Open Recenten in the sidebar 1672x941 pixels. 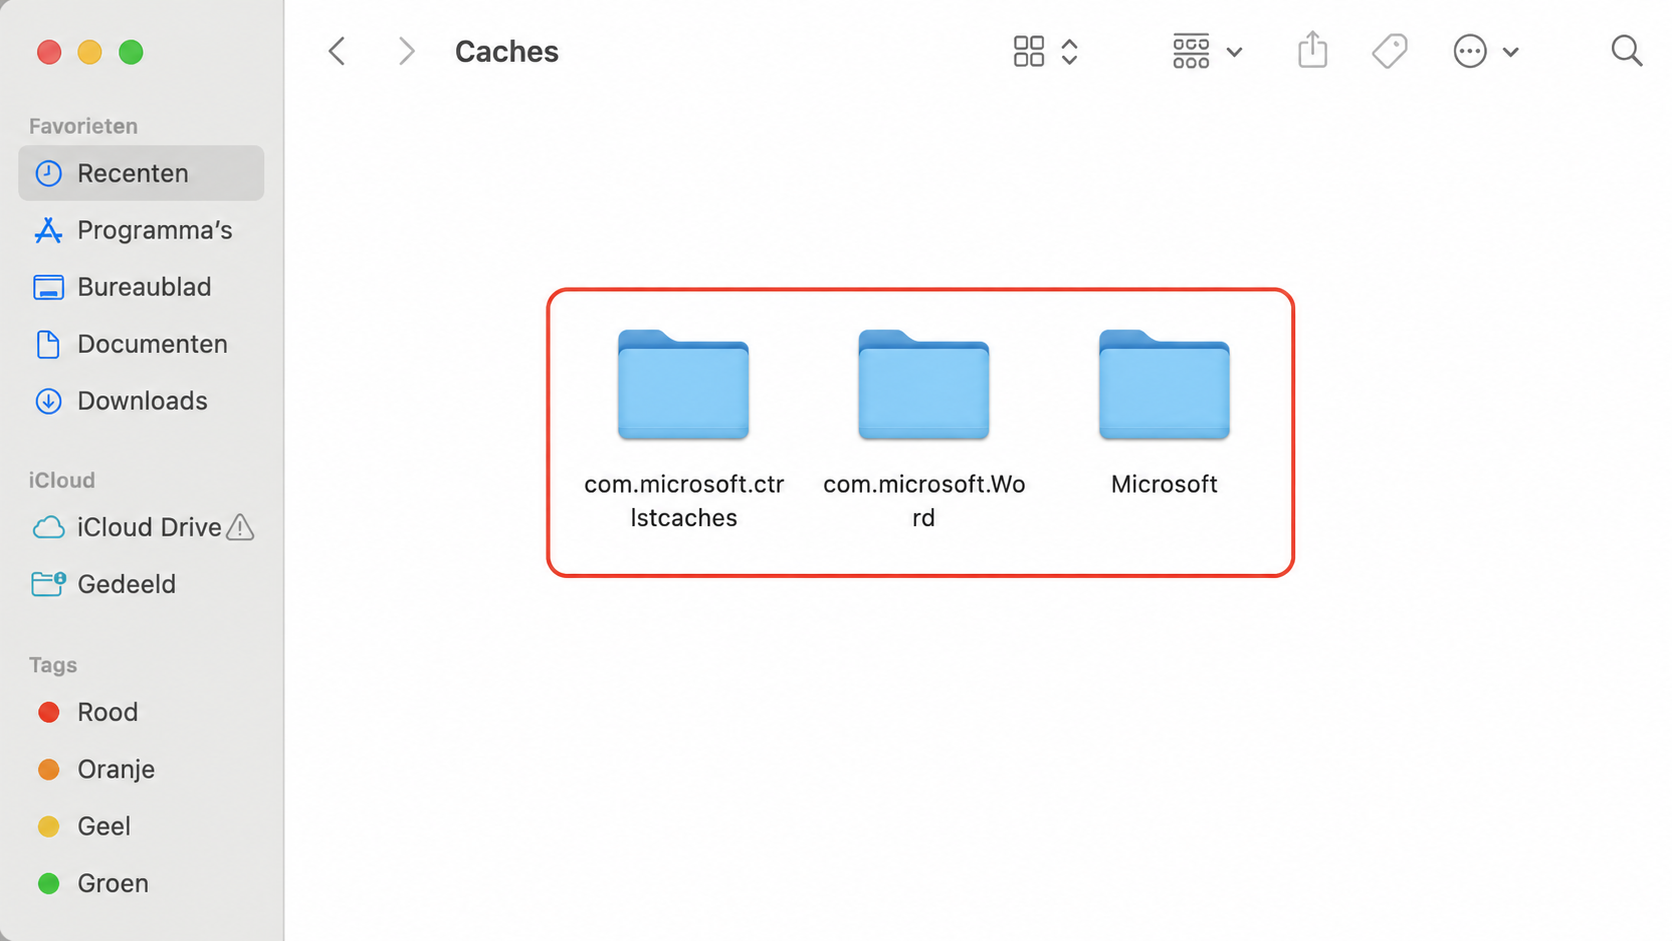click(141, 173)
